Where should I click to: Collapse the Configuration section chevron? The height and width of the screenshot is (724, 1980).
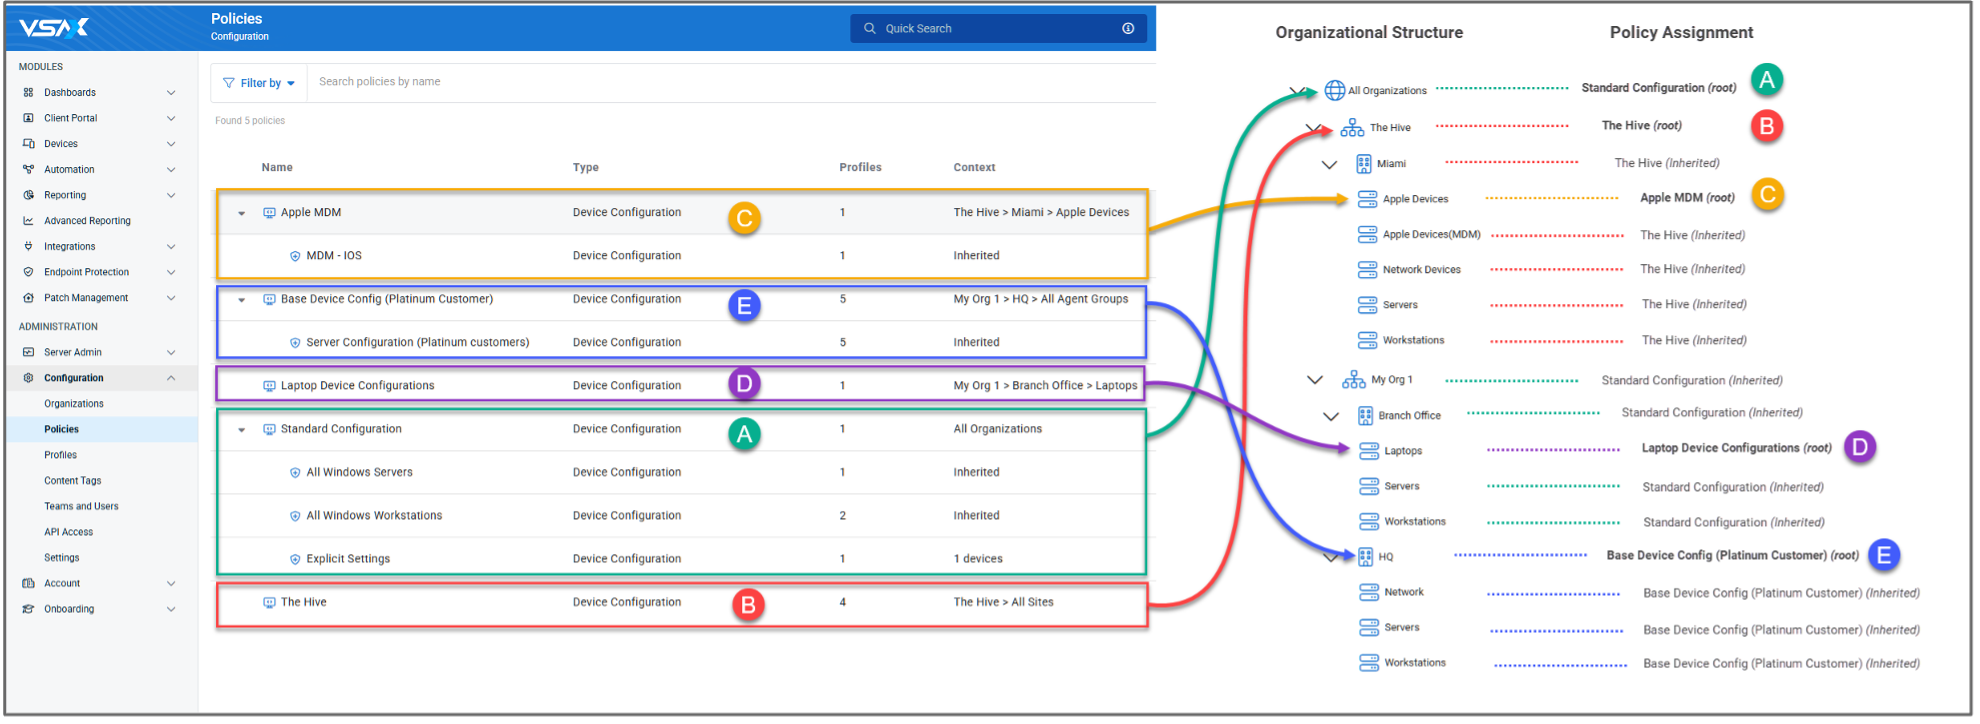tap(171, 378)
